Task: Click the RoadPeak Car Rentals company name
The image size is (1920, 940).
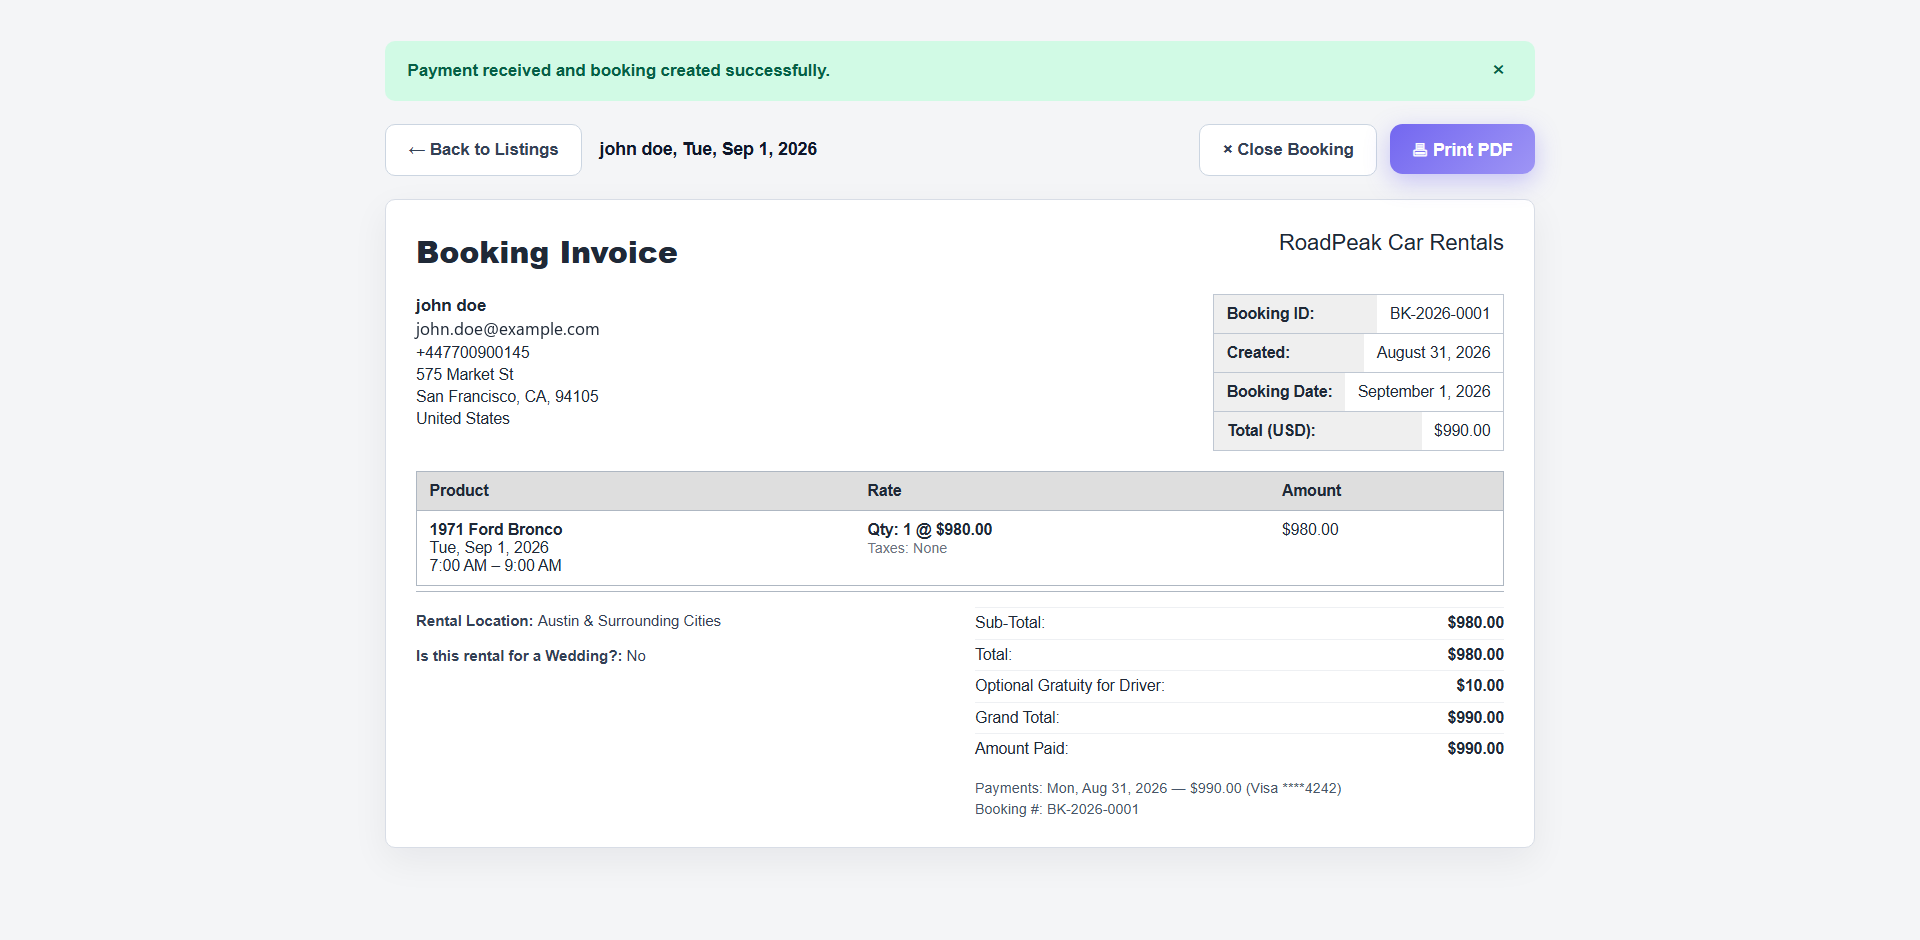Action: coord(1391,243)
